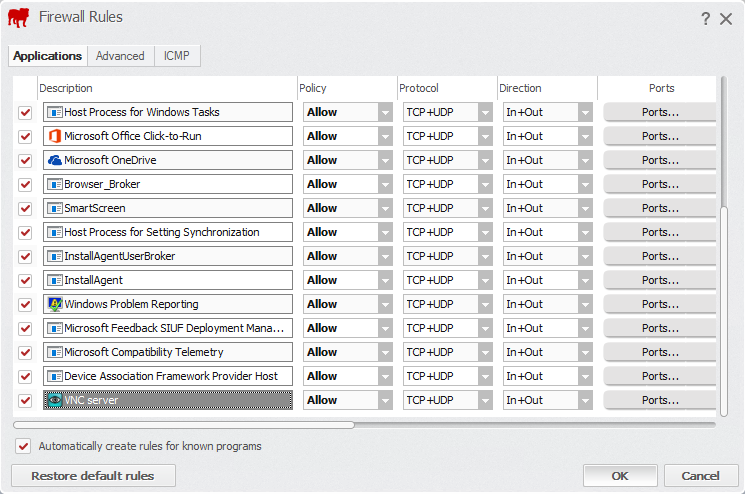Click the Microsoft Office Click-to-Run icon
This screenshot has height=494, width=745.
55,136
